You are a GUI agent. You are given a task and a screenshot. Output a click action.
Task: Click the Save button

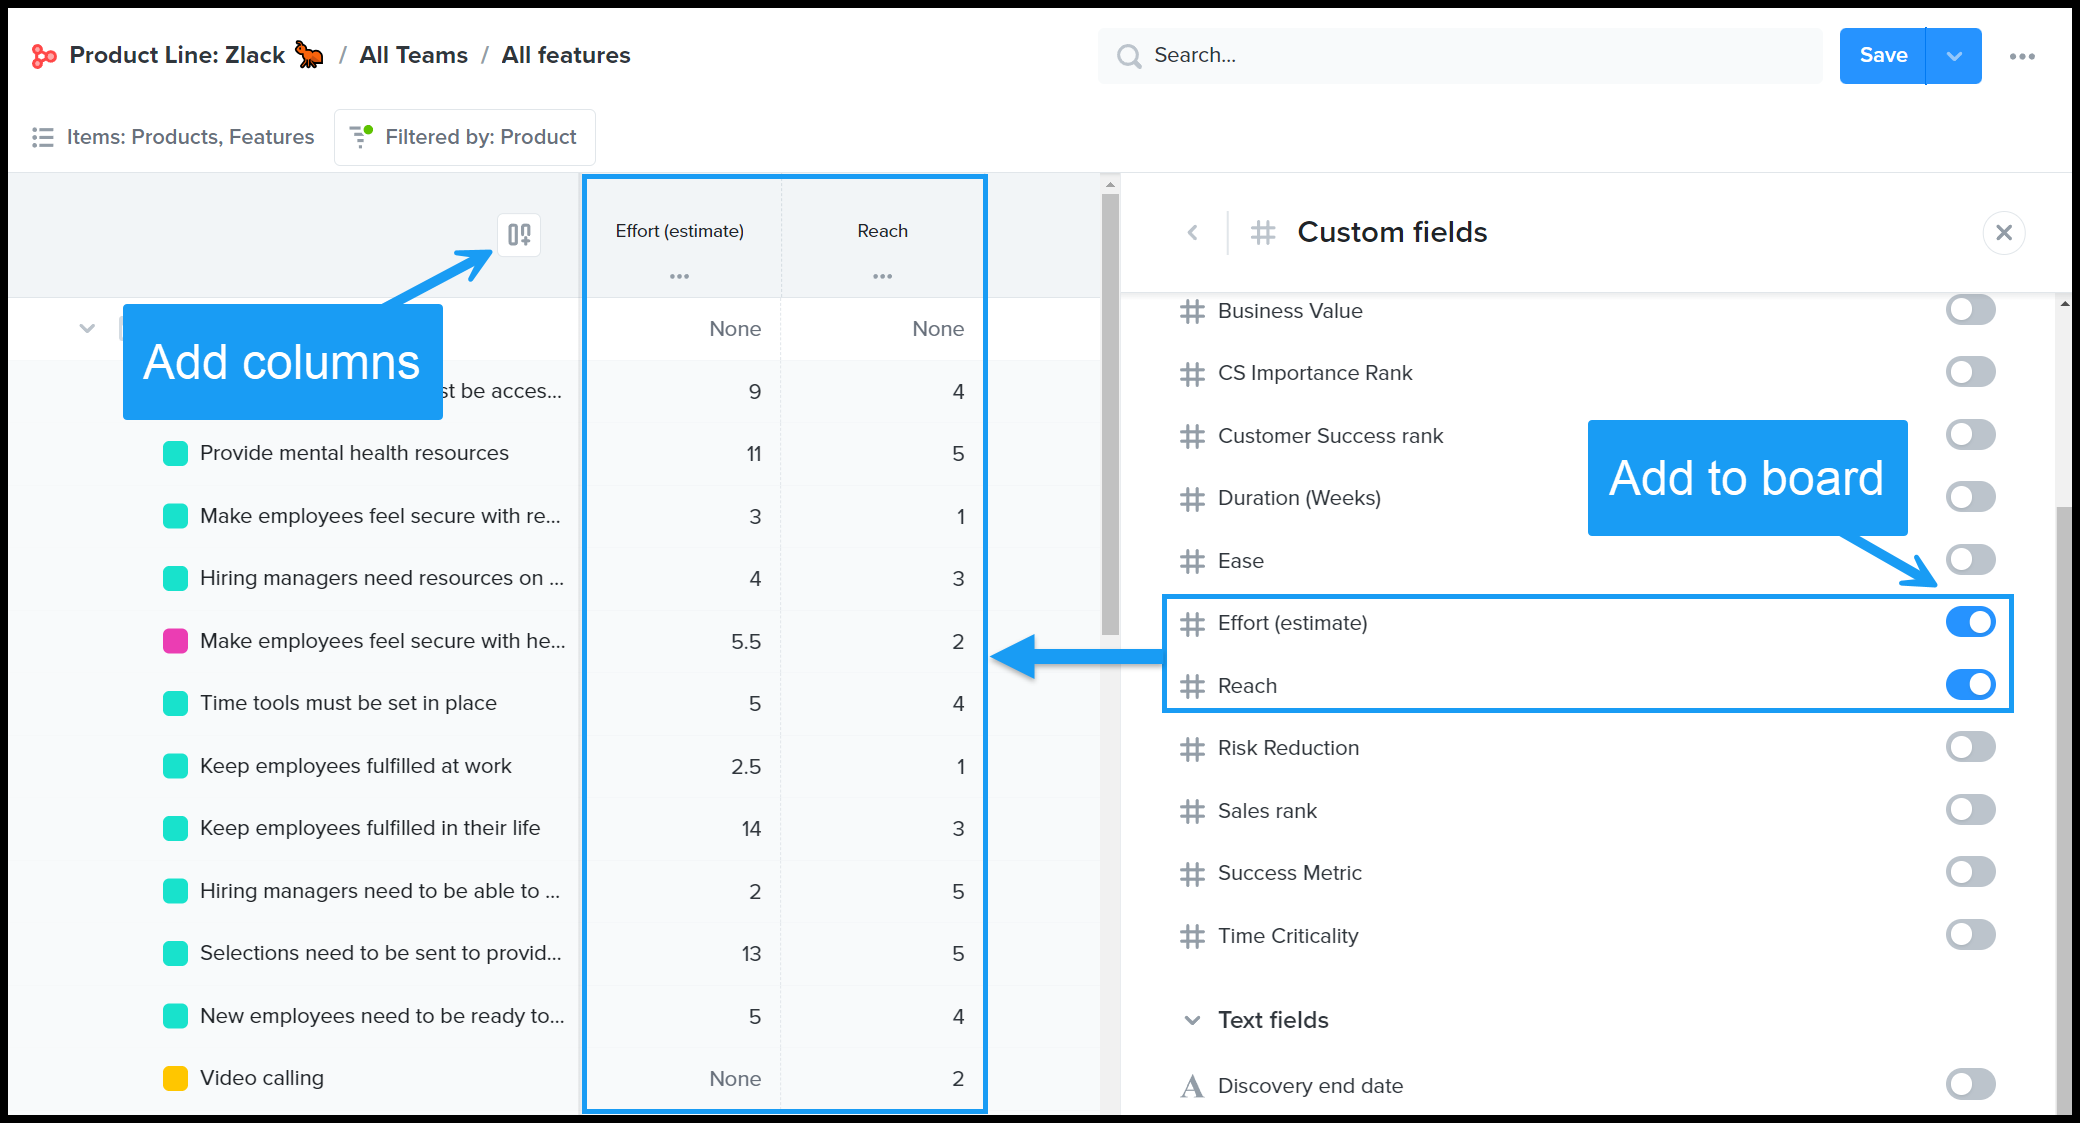click(x=1883, y=56)
